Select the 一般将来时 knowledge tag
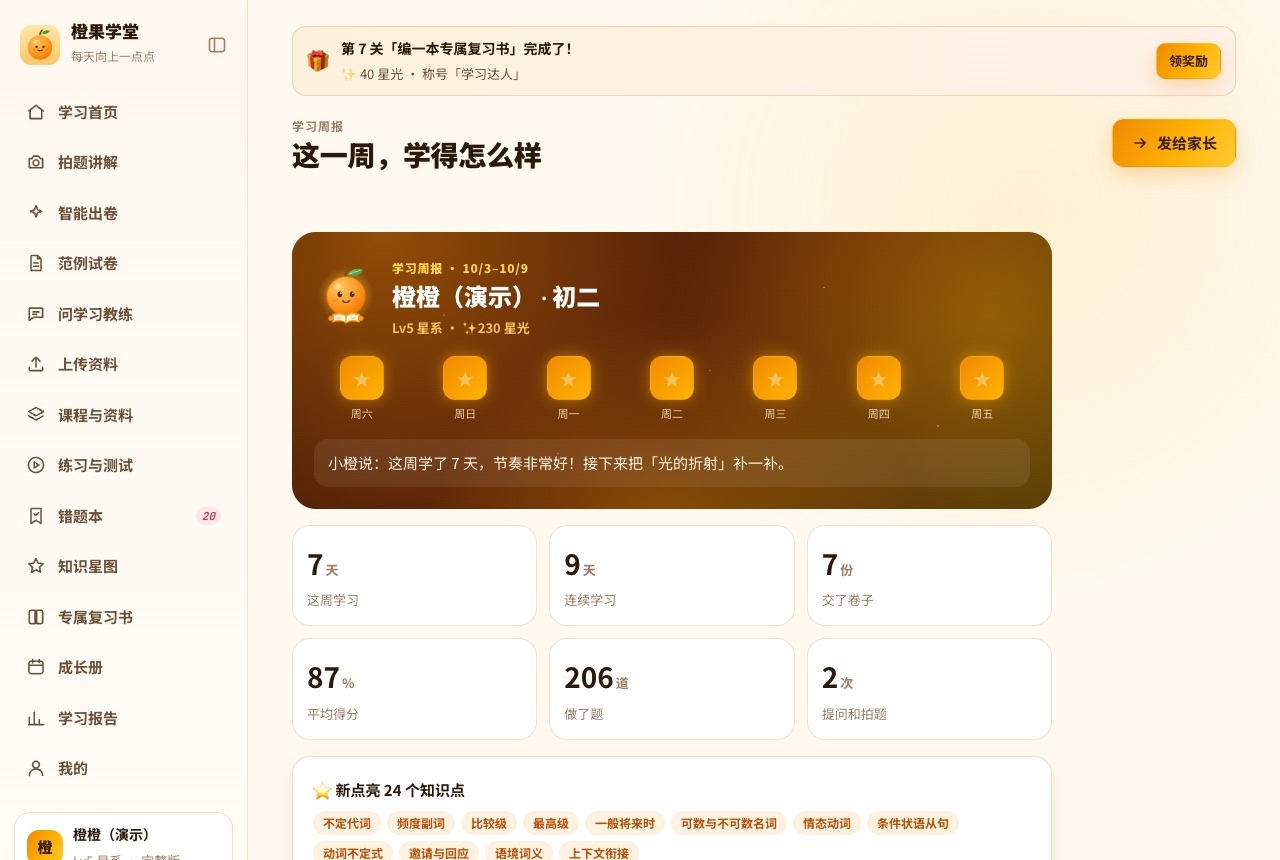This screenshot has height=860, width=1280. tap(625, 823)
